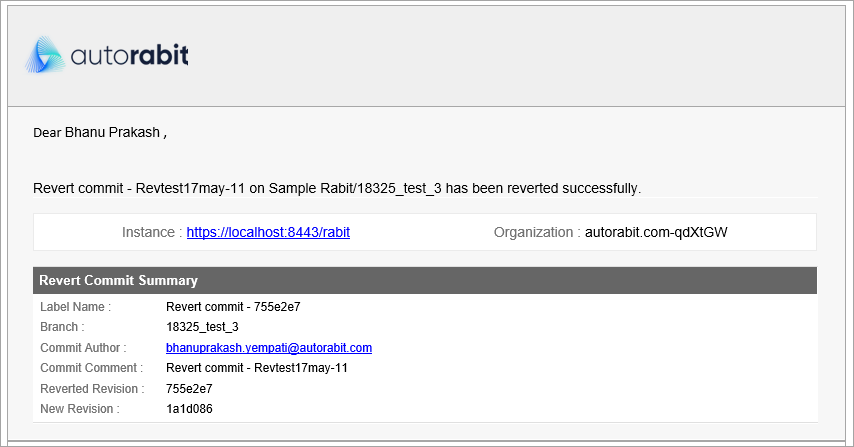Select the Label Name value 'Revert commit - 755e2e7'
This screenshot has width=854, height=447.
[229, 307]
